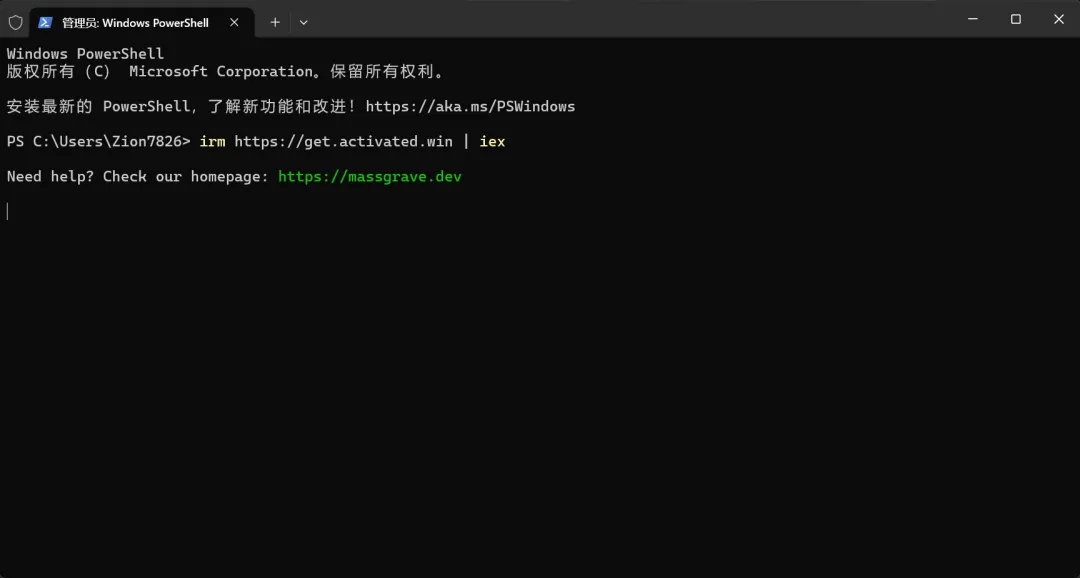Close the Windows Terminal window
This screenshot has width=1080, height=578.
click(x=1059, y=19)
